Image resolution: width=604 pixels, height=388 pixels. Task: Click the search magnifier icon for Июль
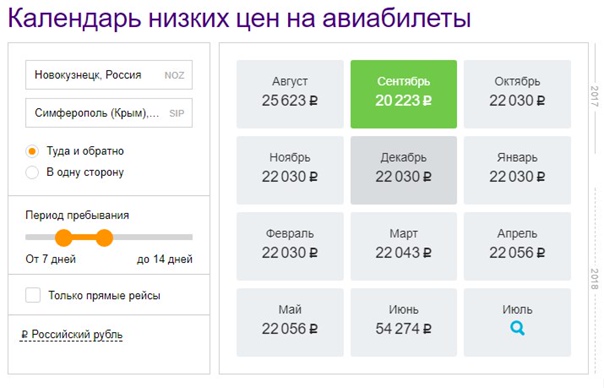(x=517, y=328)
